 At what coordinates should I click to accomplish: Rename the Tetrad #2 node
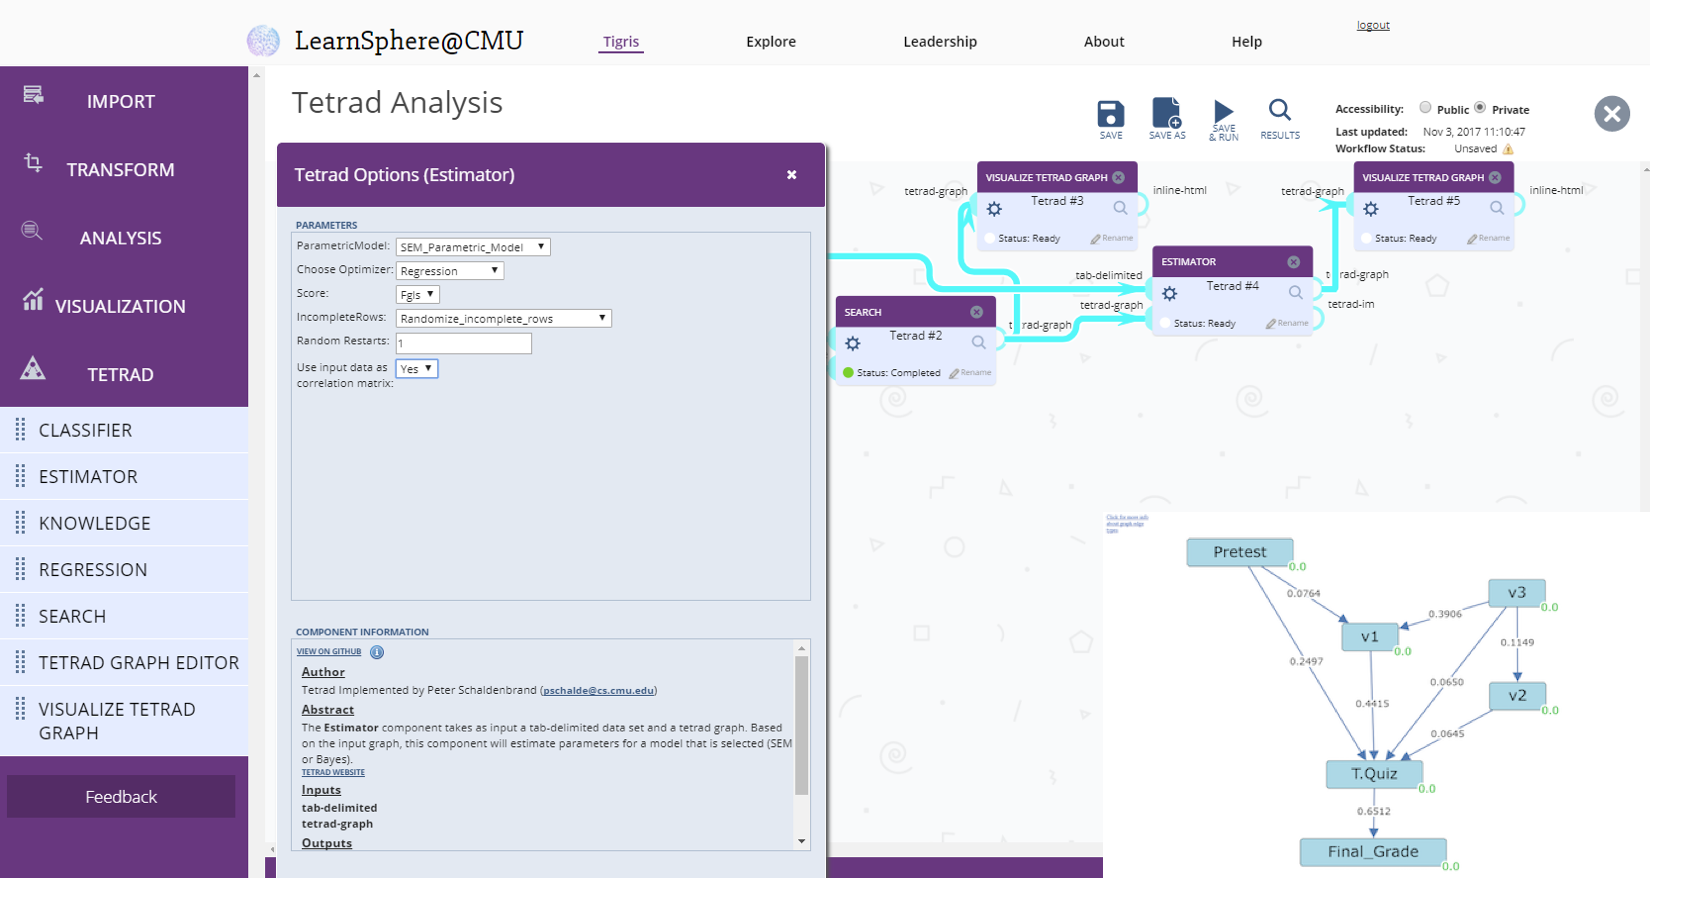coord(970,373)
